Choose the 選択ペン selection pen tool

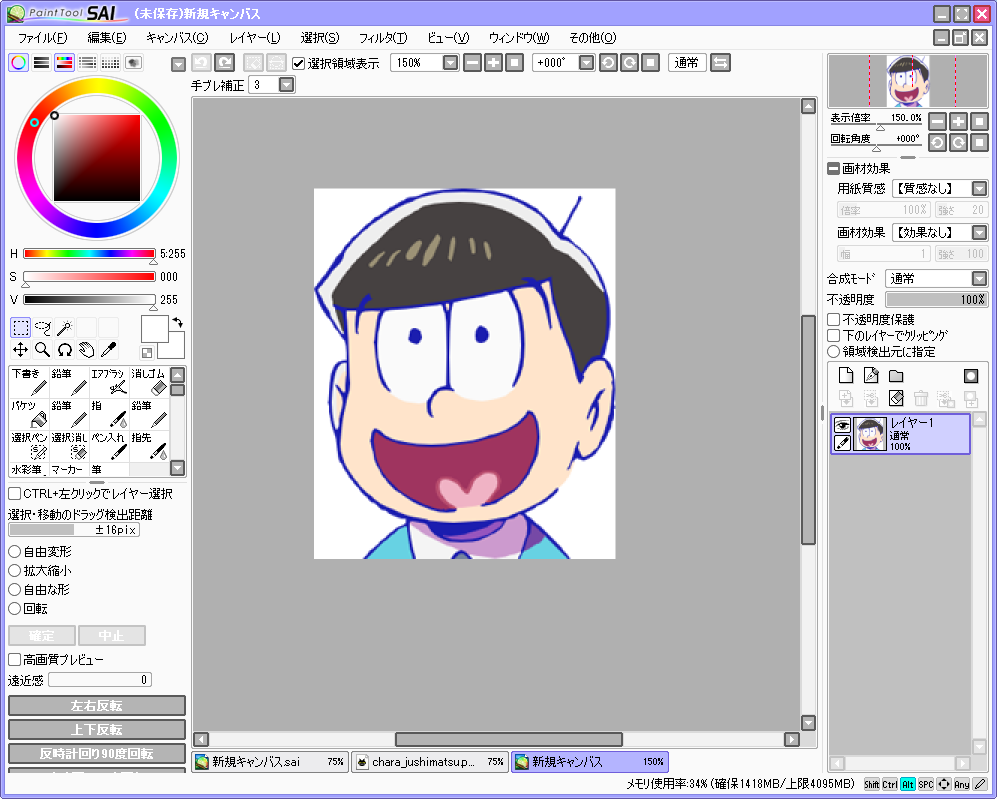point(29,446)
